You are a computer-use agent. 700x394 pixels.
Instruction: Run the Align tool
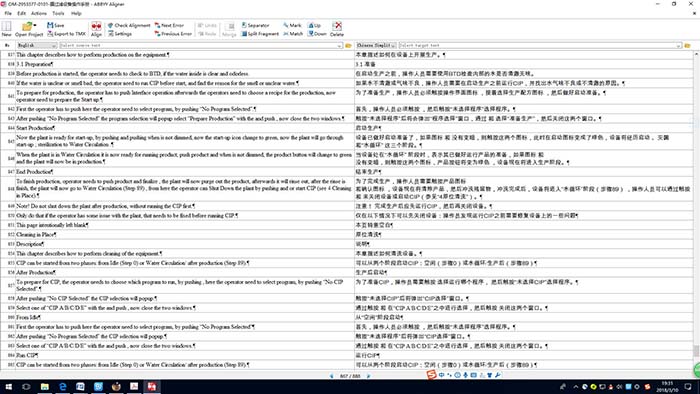96,29
